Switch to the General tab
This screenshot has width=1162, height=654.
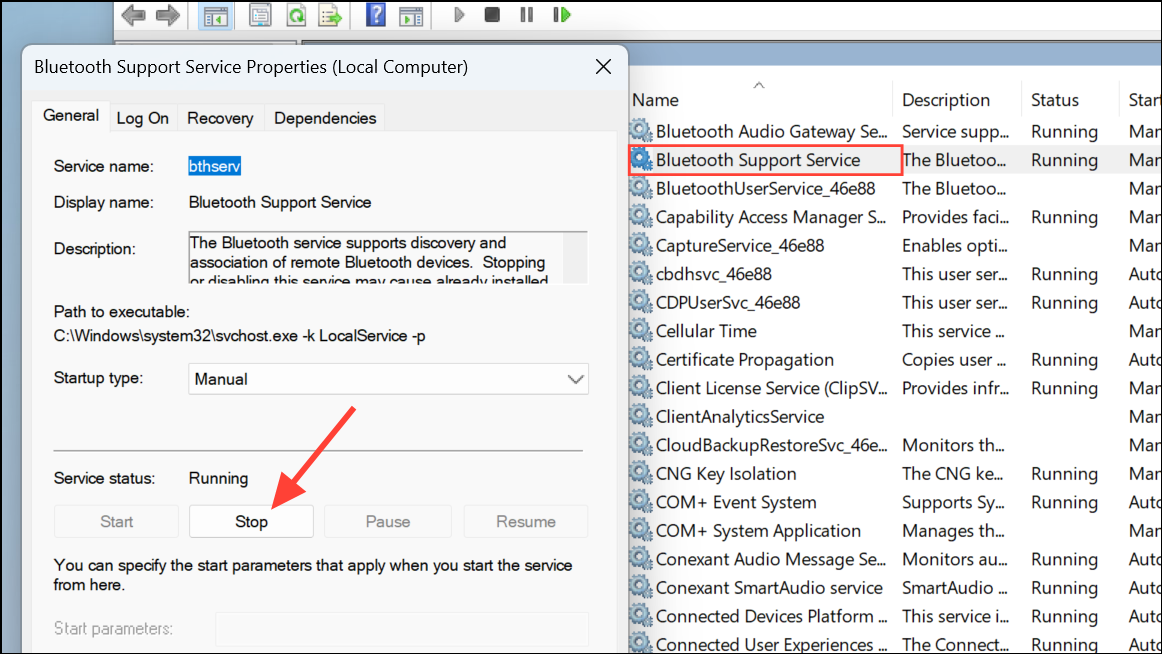coord(70,116)
